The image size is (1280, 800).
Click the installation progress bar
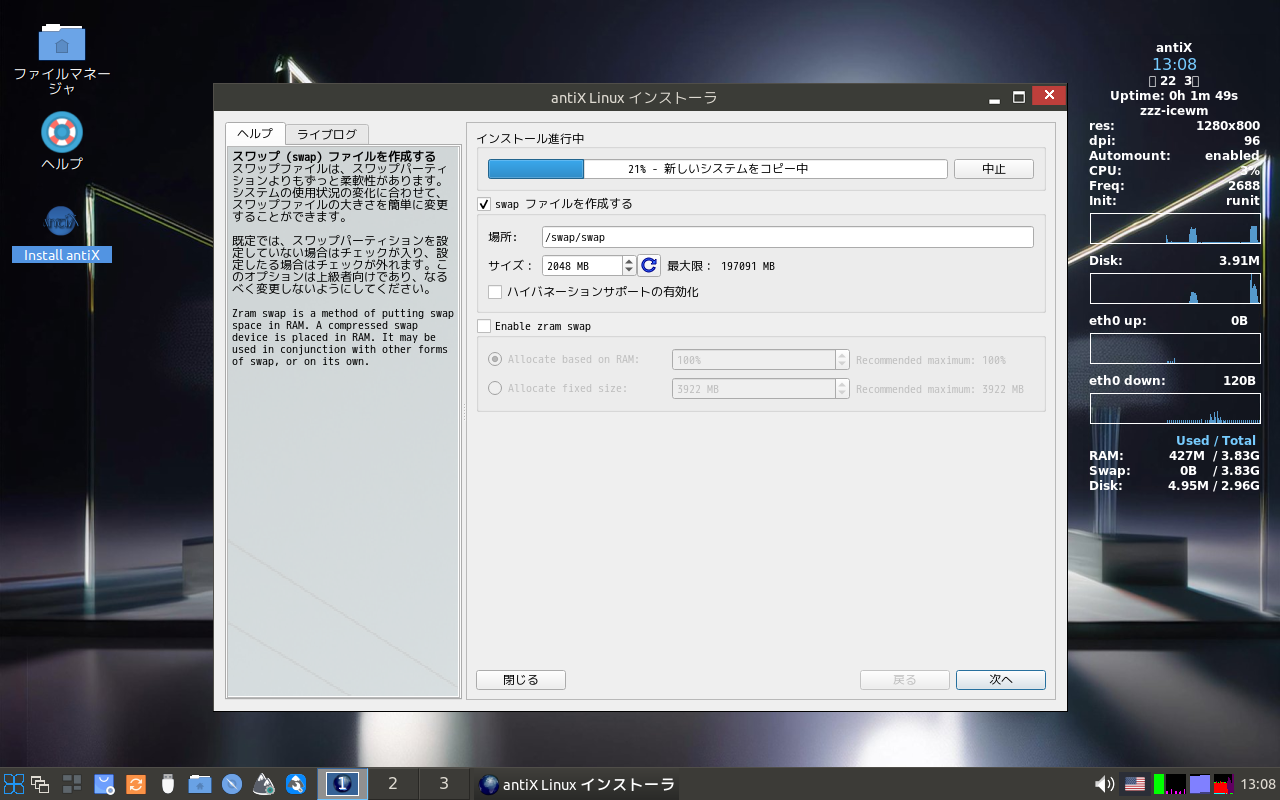(717, 169)
